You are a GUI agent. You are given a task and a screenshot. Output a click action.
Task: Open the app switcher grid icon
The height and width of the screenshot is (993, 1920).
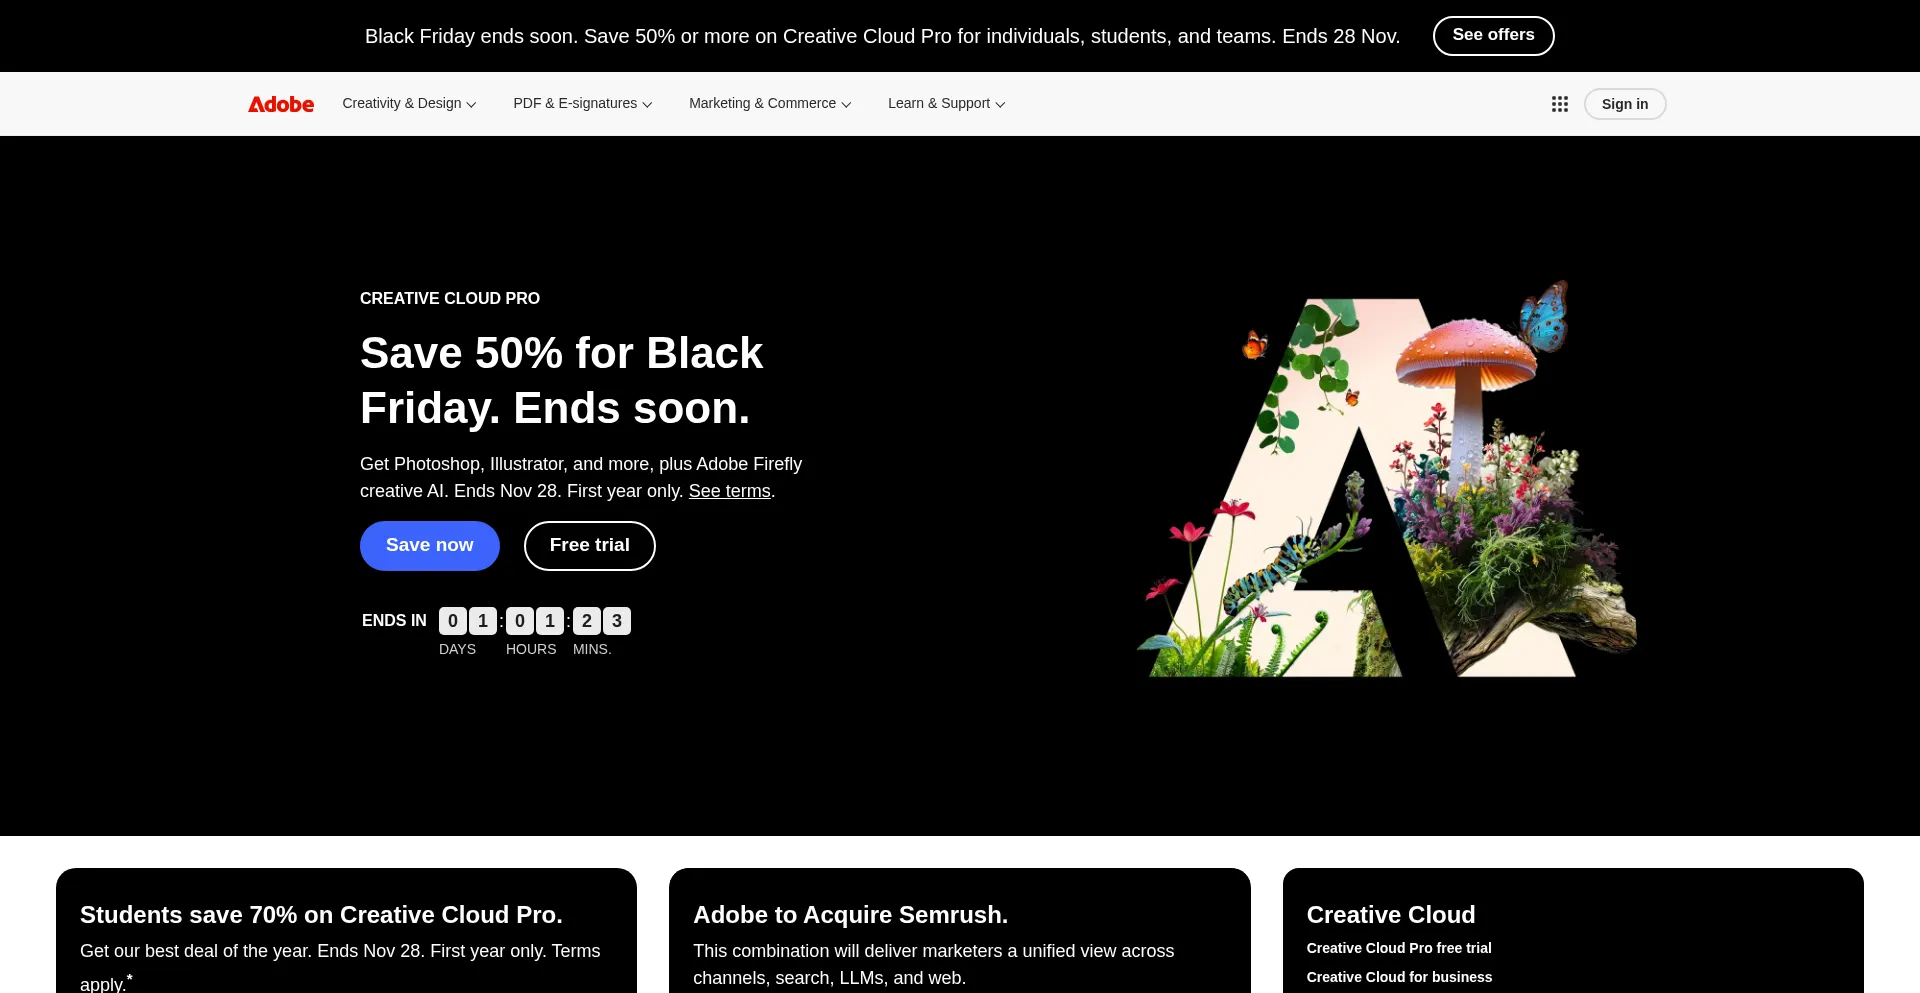pyautogui.click(x=1560, y=104)
